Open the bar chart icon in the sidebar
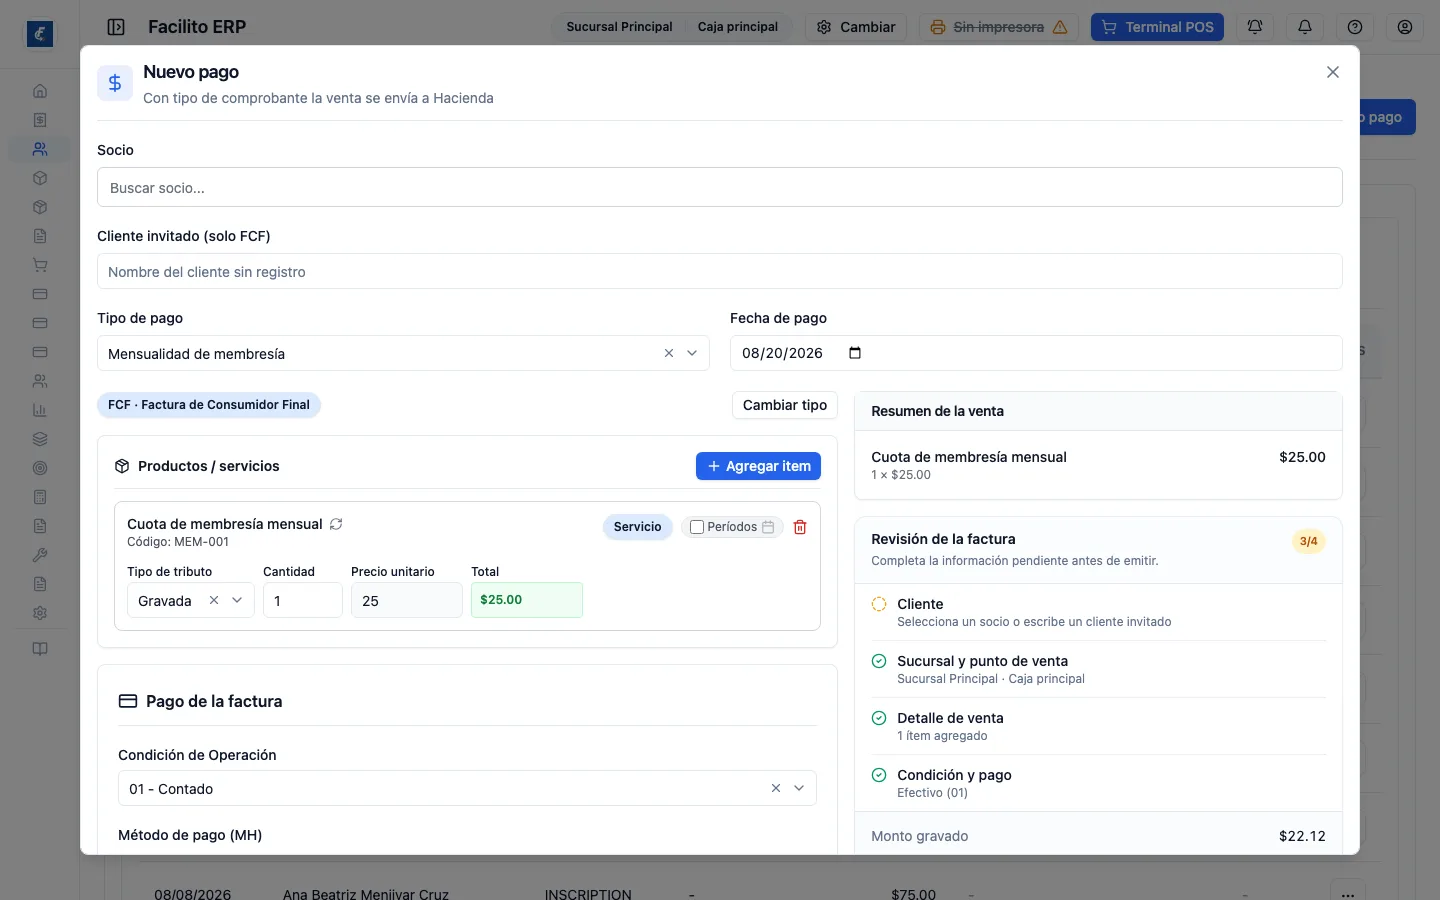This screenshot has height=900, width=1440. (40, 410)
